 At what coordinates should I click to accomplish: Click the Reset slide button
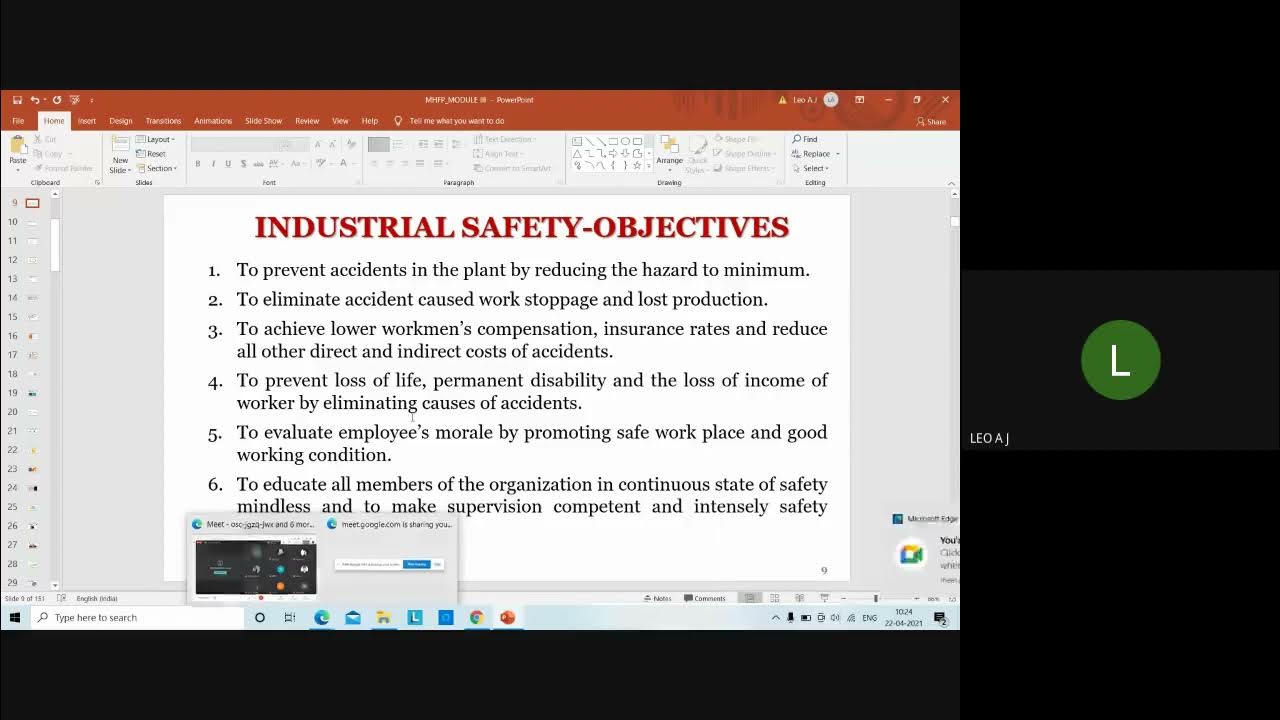(151, 154)
